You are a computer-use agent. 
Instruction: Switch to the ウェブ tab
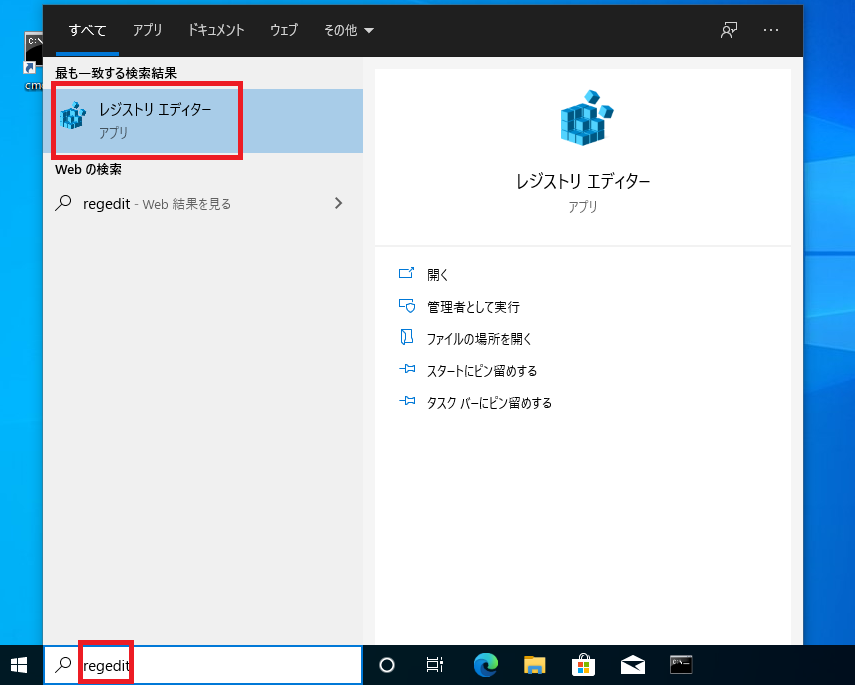coord(284,30)
